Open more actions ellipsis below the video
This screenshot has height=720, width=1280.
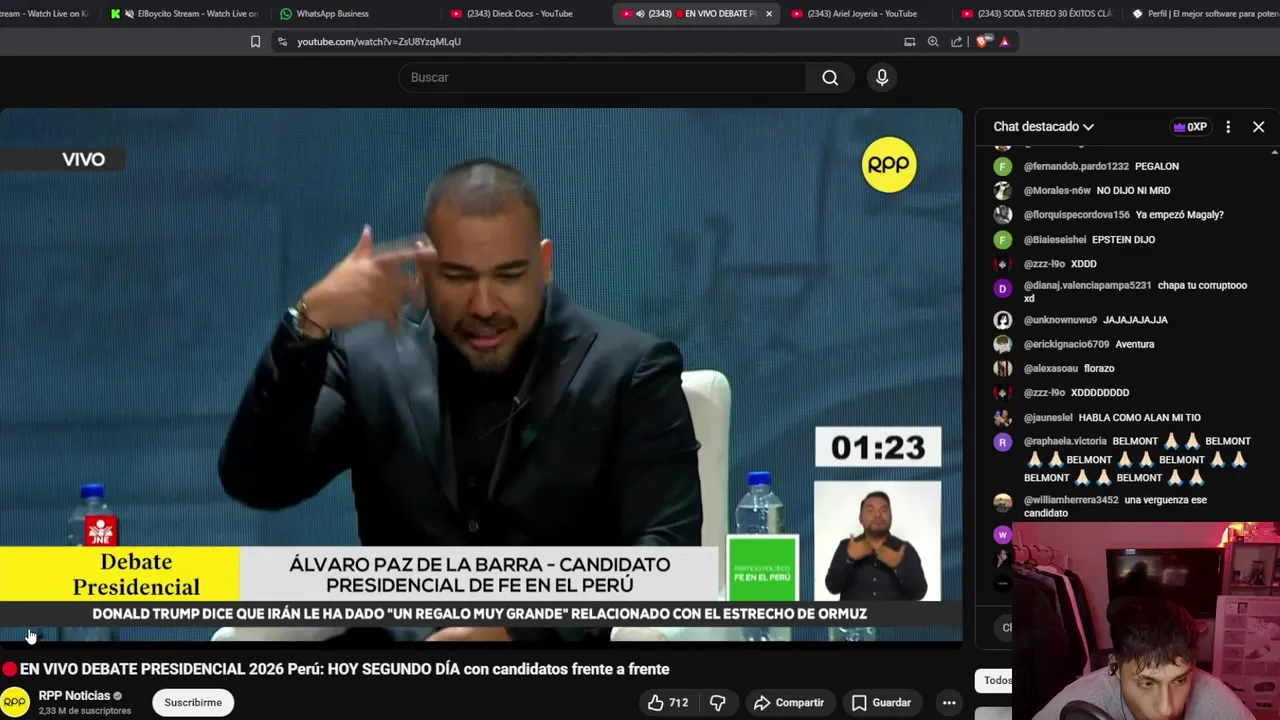[949, 703]
